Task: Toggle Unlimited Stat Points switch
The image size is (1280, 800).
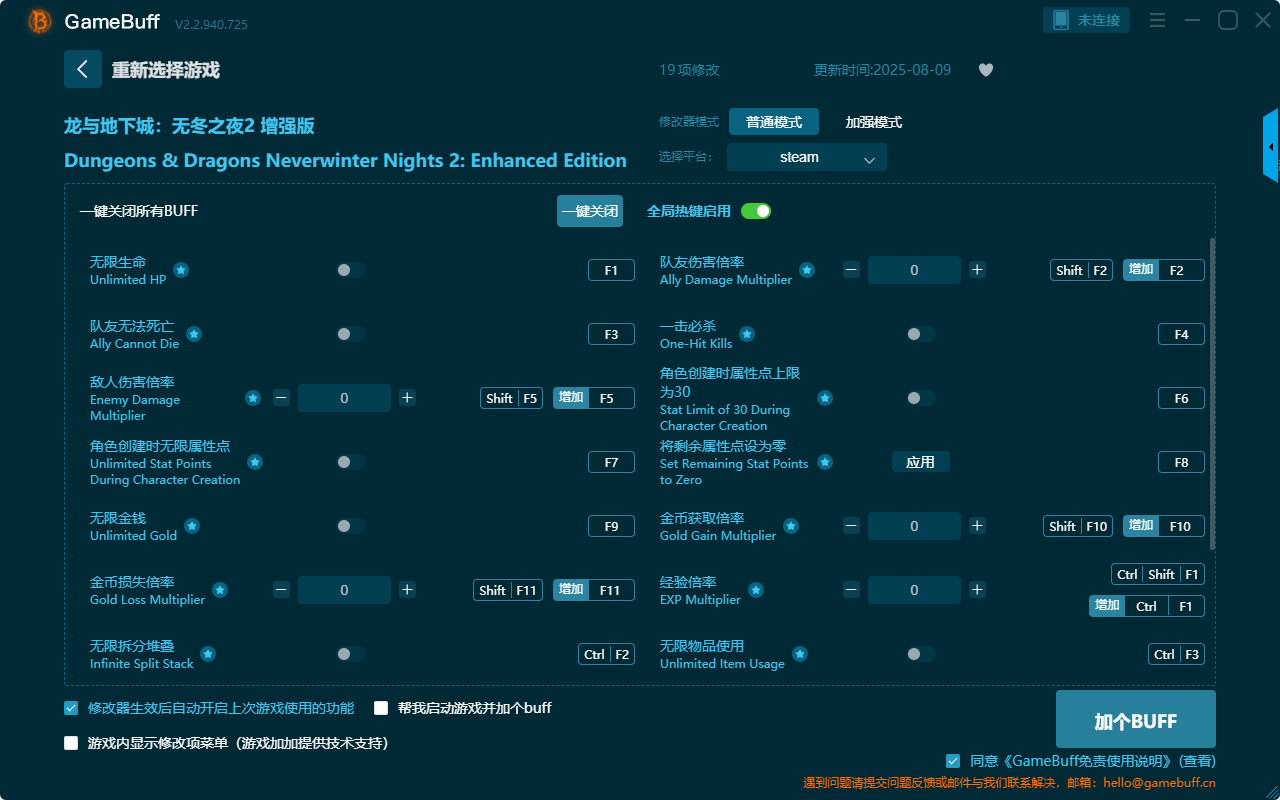Action: (x=351, y=462)
